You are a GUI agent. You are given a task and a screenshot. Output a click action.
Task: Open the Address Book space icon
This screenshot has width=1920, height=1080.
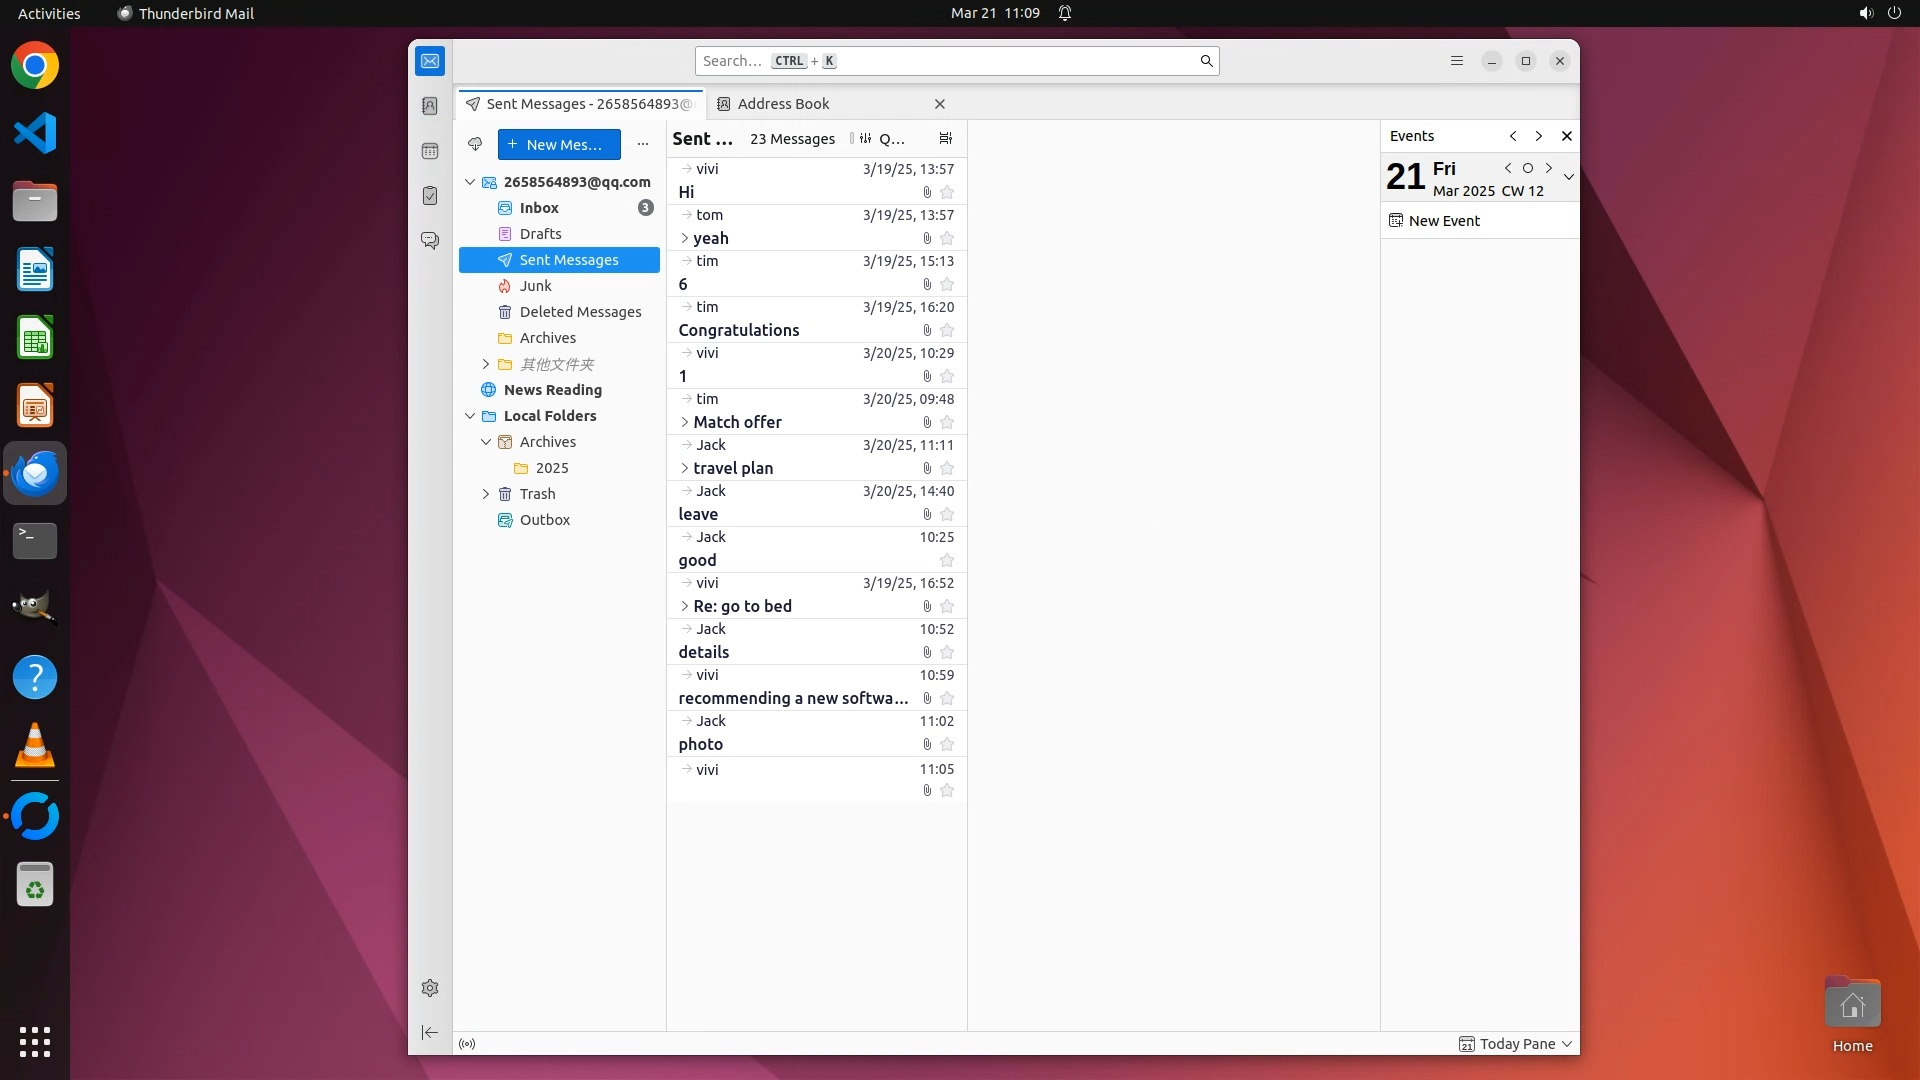point(430,106)
